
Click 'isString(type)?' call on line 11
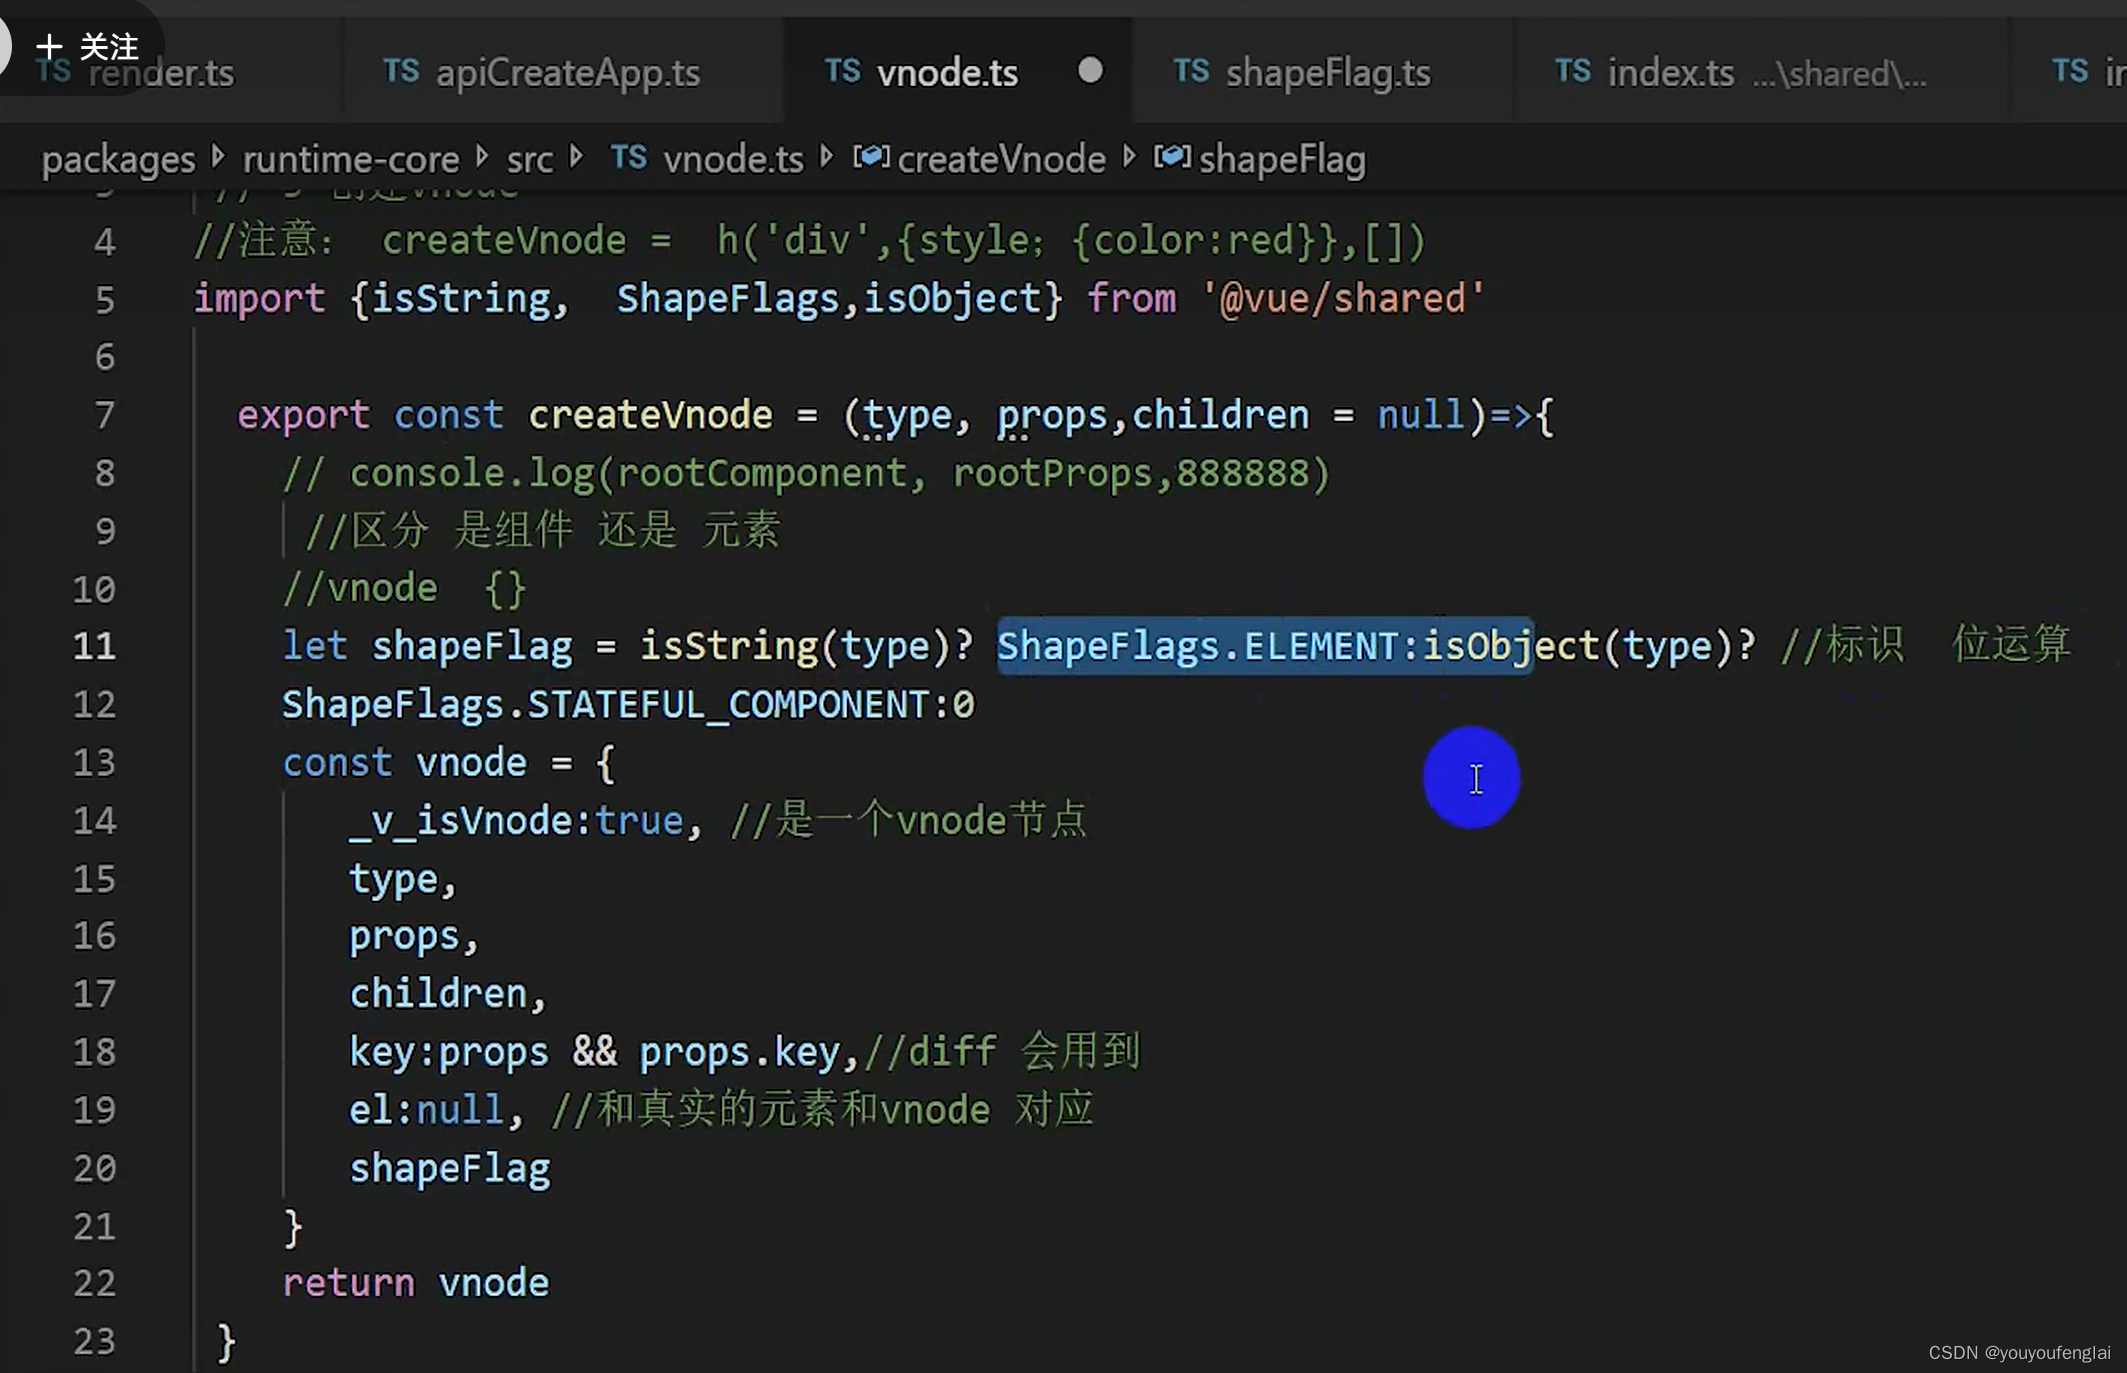[807, 646]
